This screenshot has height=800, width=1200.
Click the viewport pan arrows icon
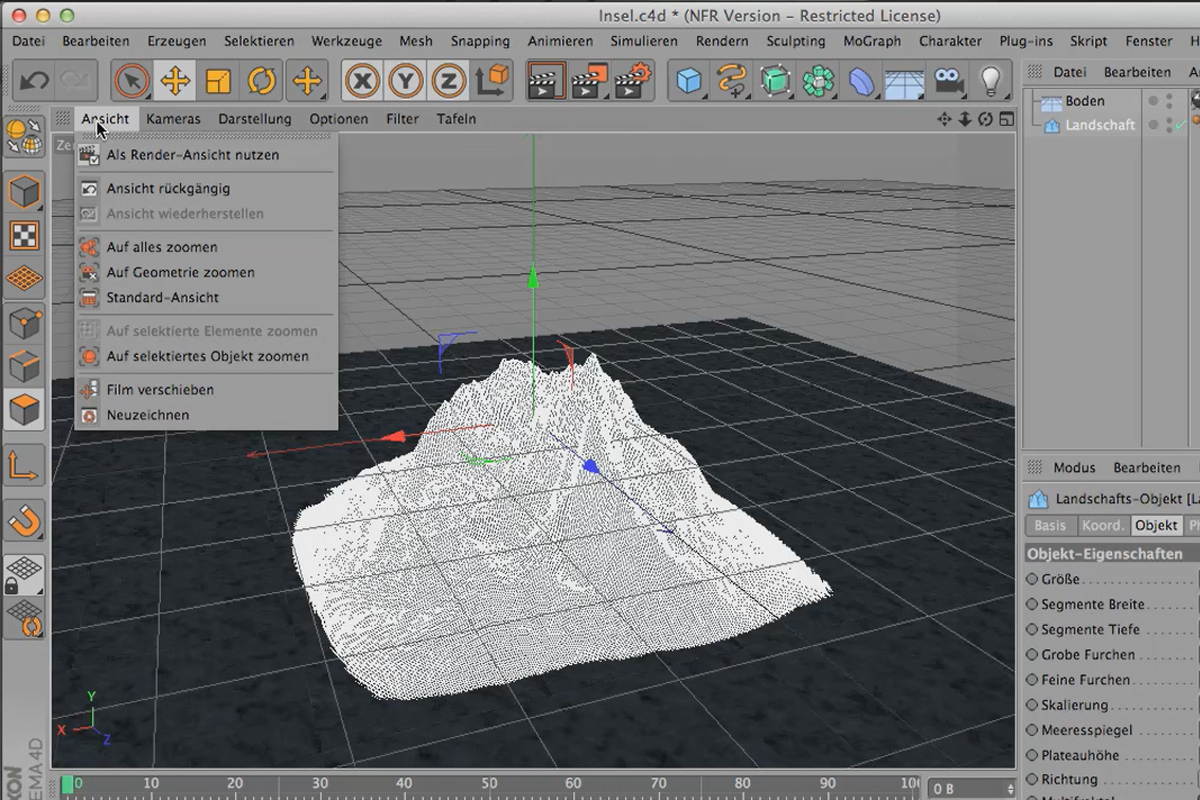tap(944, 119)
